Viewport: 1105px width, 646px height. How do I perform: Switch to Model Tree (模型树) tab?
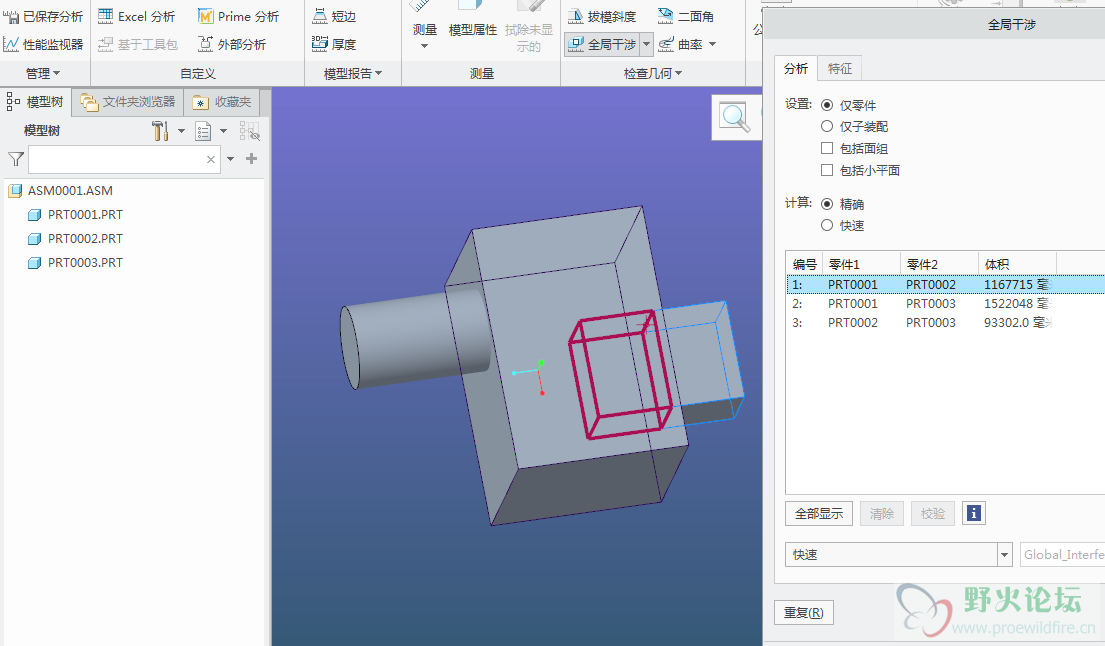37,102
